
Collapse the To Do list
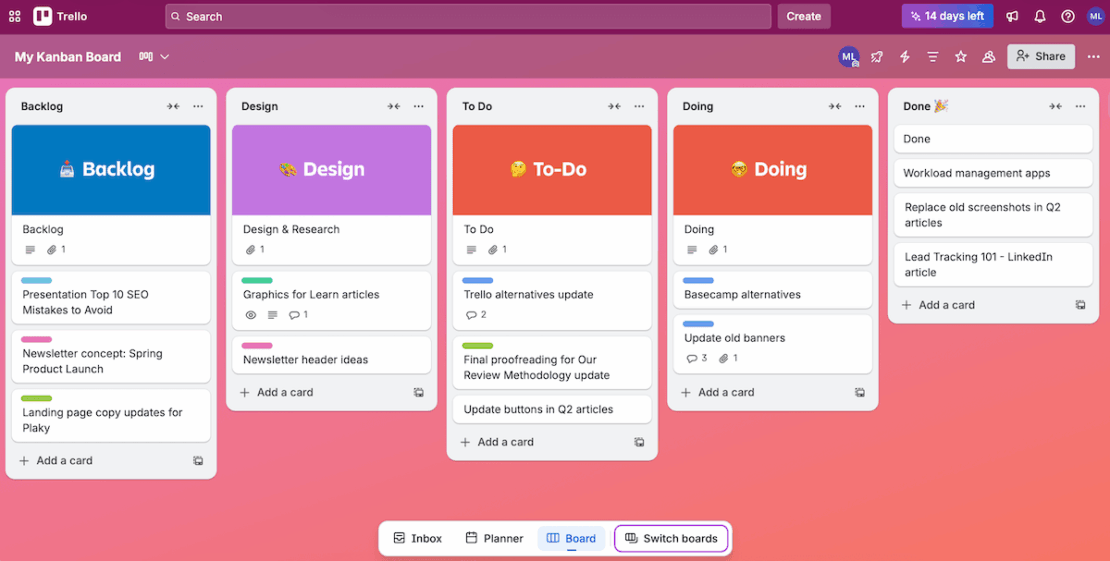coord(614,106)
